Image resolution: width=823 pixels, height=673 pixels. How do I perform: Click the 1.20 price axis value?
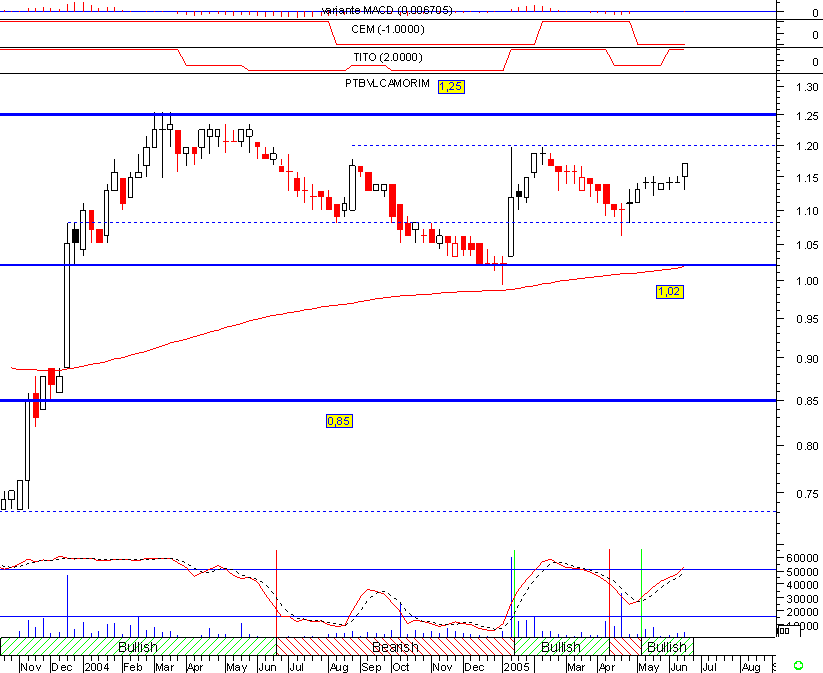(x=807, y=146)
